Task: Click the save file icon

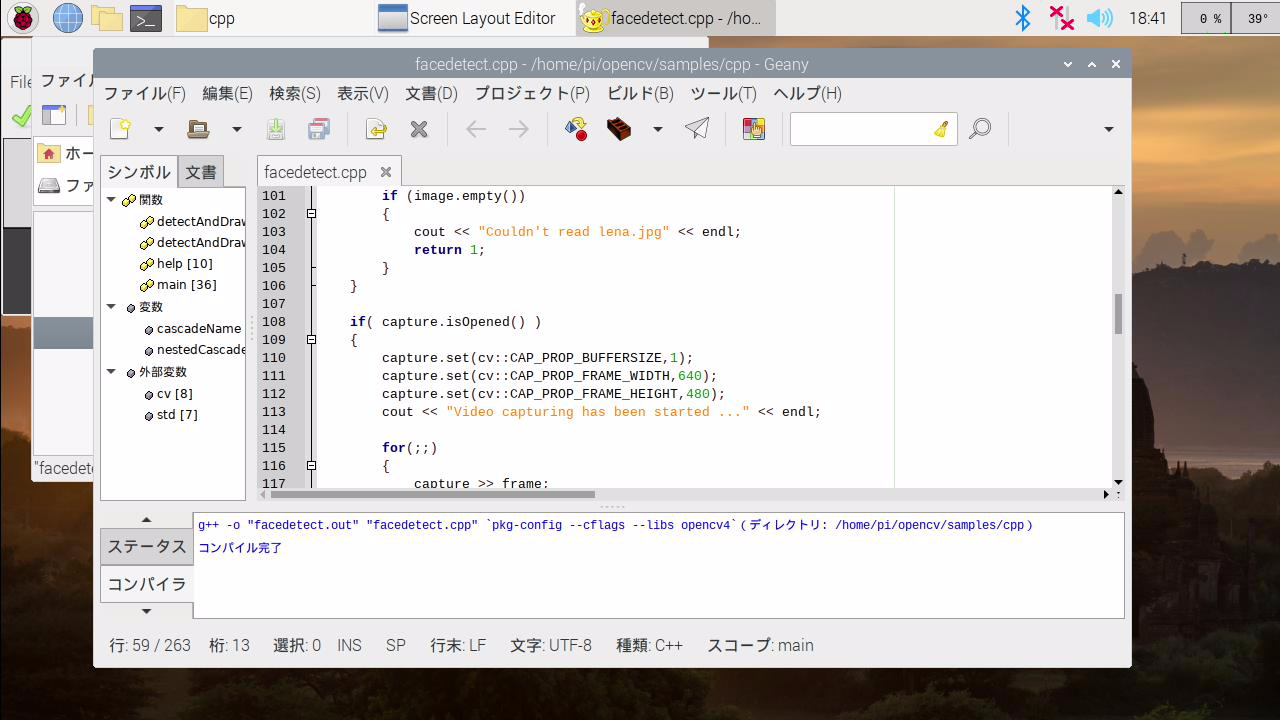Action: pos(275,129)
